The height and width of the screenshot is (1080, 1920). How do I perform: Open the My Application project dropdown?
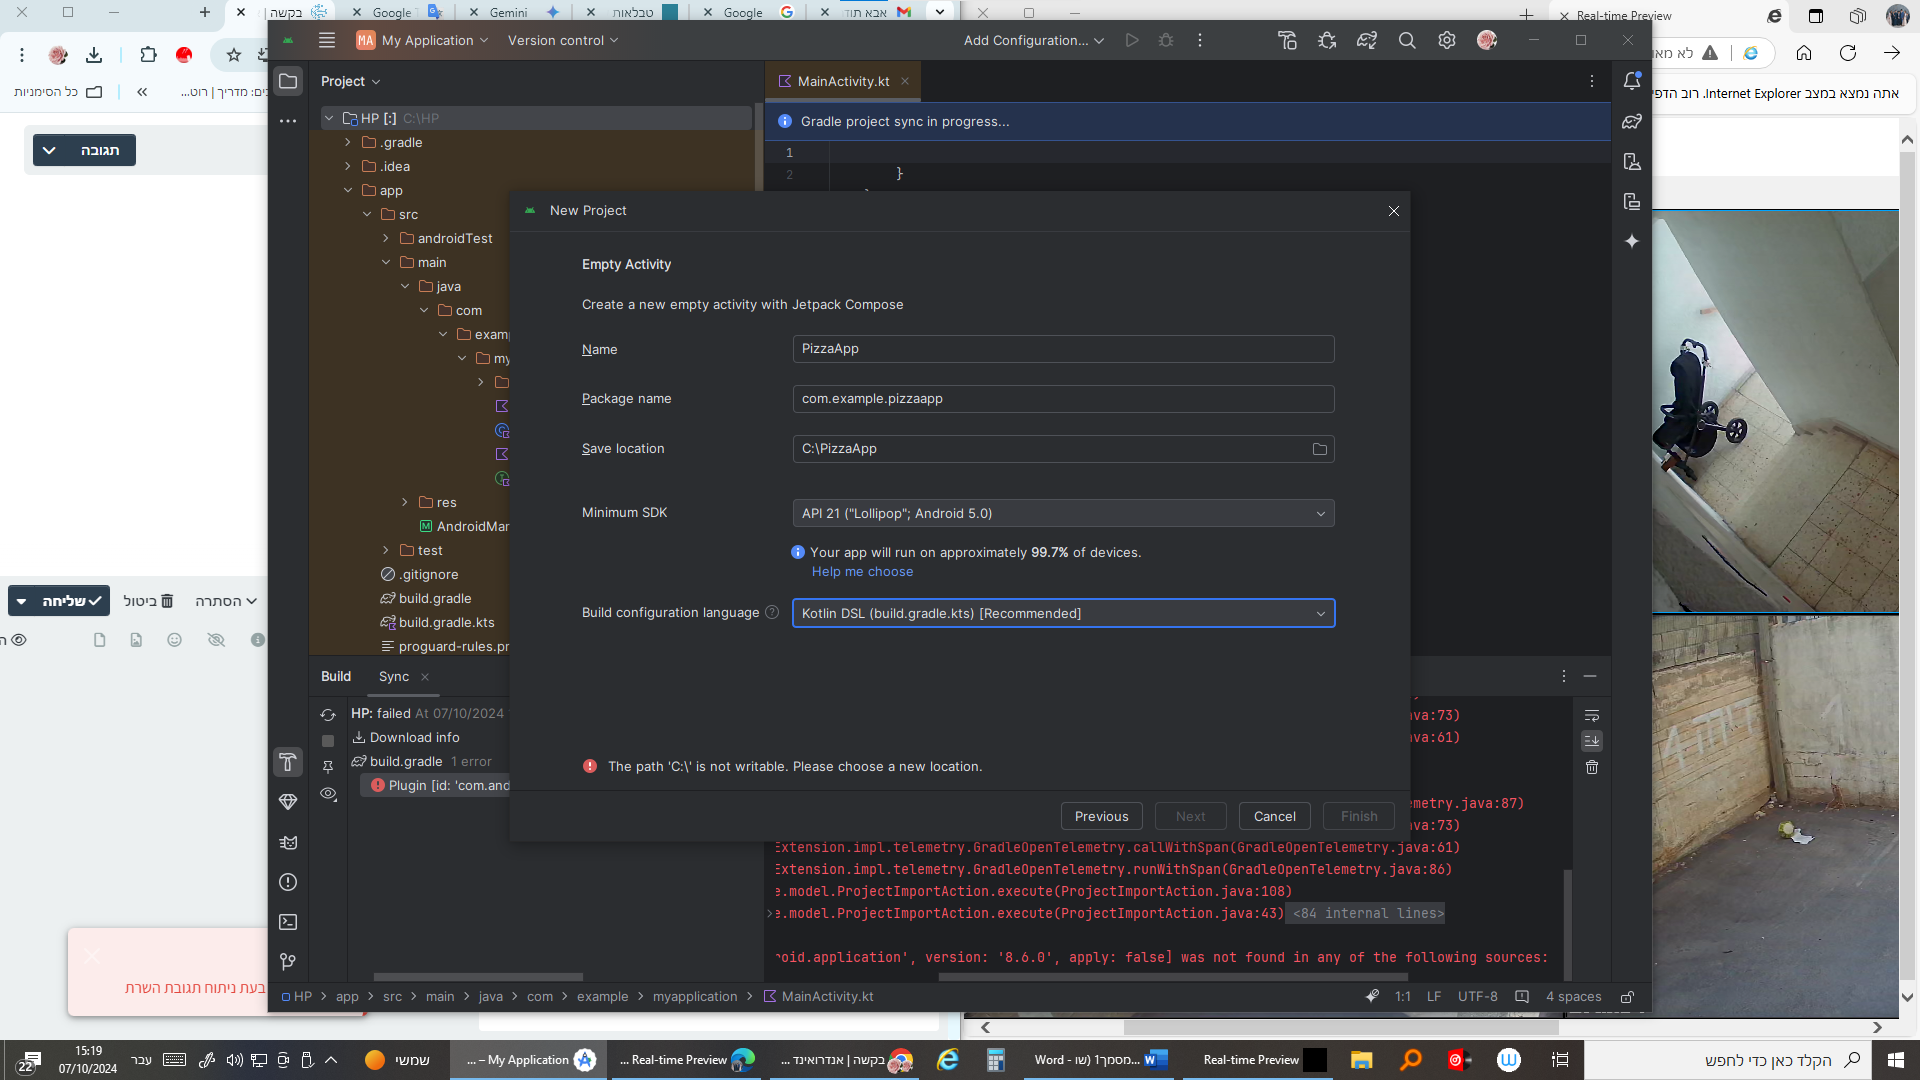point(423,40)
